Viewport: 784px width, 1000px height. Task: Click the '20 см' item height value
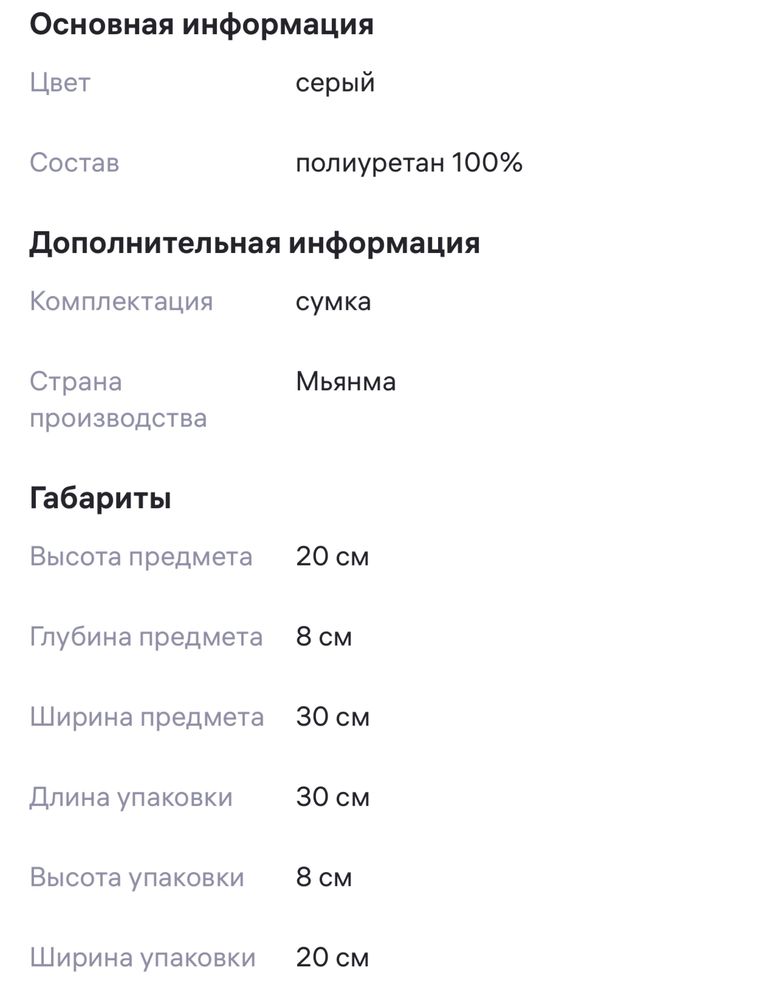[x=332, y=557]
